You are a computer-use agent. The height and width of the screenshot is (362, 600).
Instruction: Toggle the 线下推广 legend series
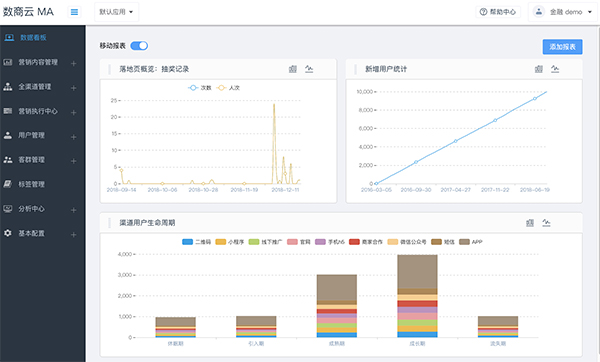click(265, 242)
